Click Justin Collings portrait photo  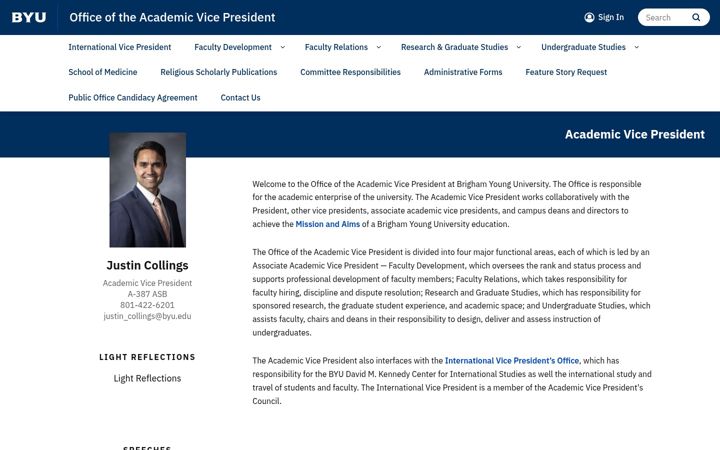(147, 190)
